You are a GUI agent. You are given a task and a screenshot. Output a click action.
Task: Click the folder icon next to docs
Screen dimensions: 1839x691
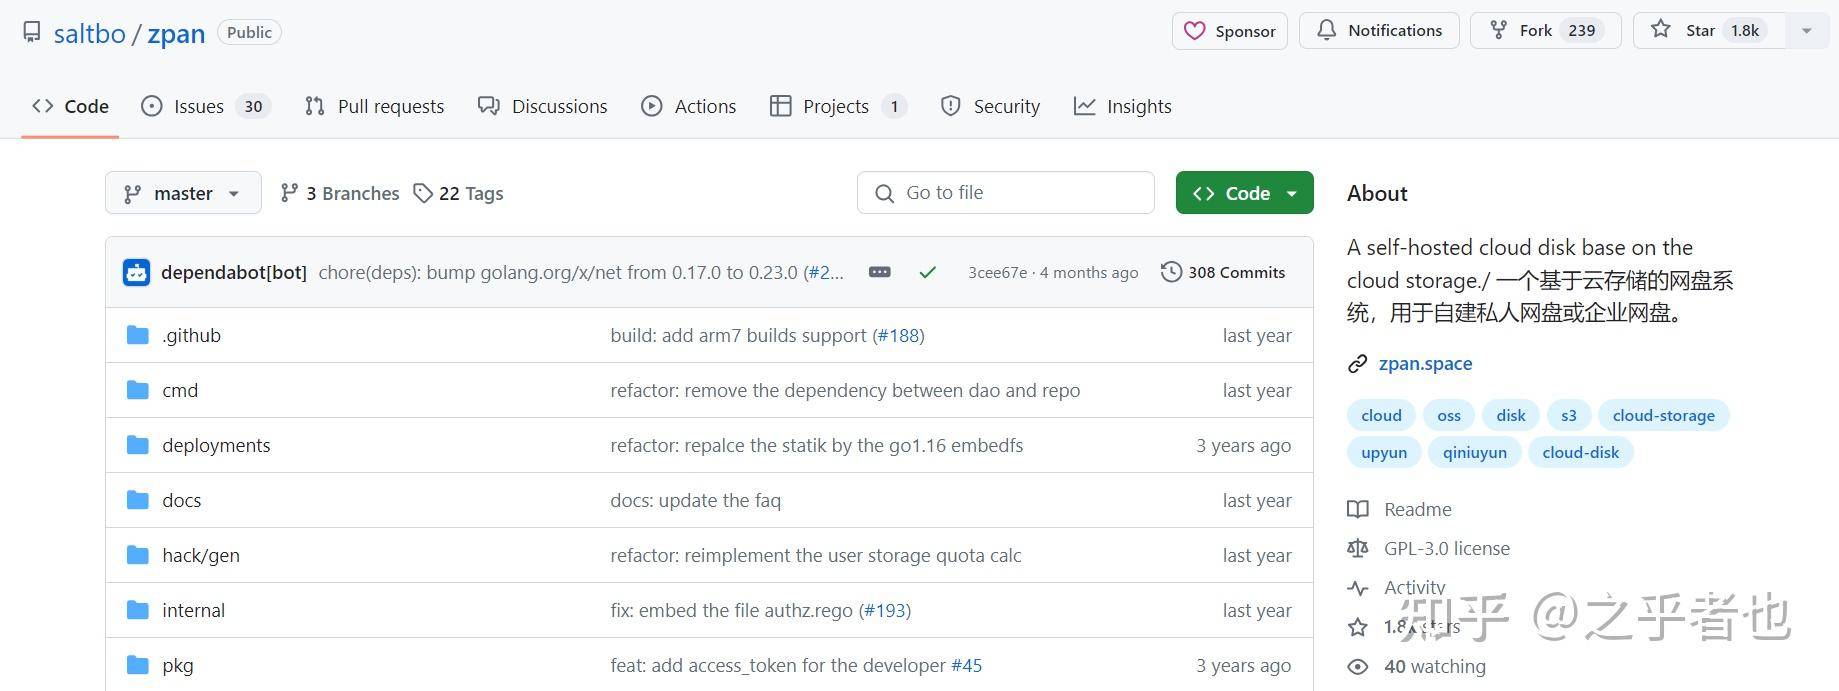point(138,500)
